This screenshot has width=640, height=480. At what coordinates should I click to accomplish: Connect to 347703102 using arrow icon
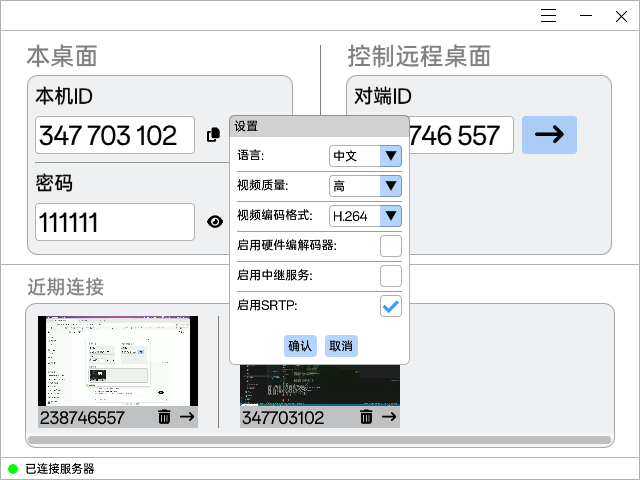(389, 417)
